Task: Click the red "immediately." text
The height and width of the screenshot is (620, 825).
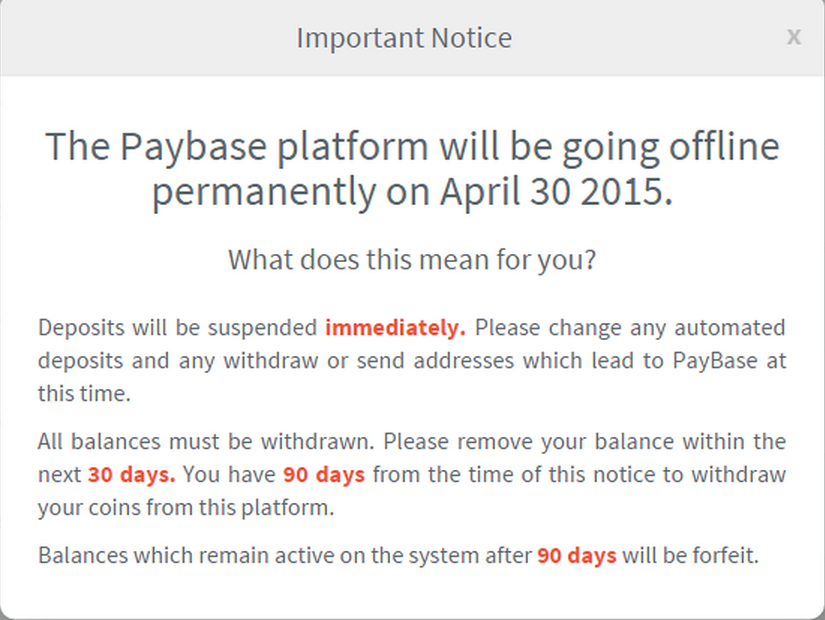Action: click(x=395, y=328)
